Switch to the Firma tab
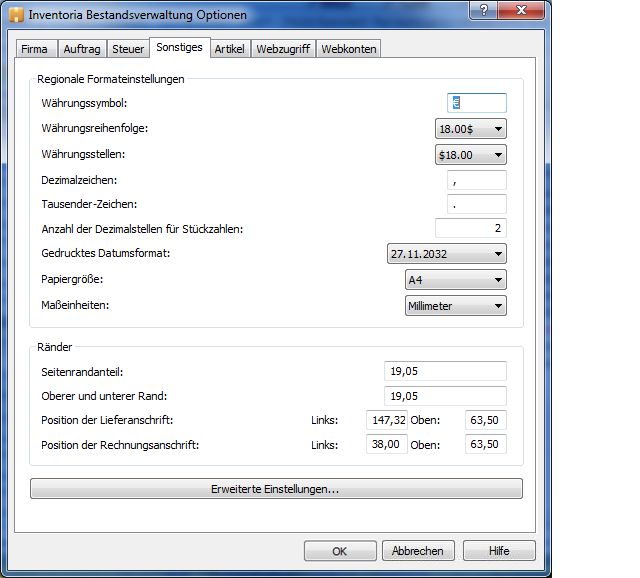 pos(36,49)
